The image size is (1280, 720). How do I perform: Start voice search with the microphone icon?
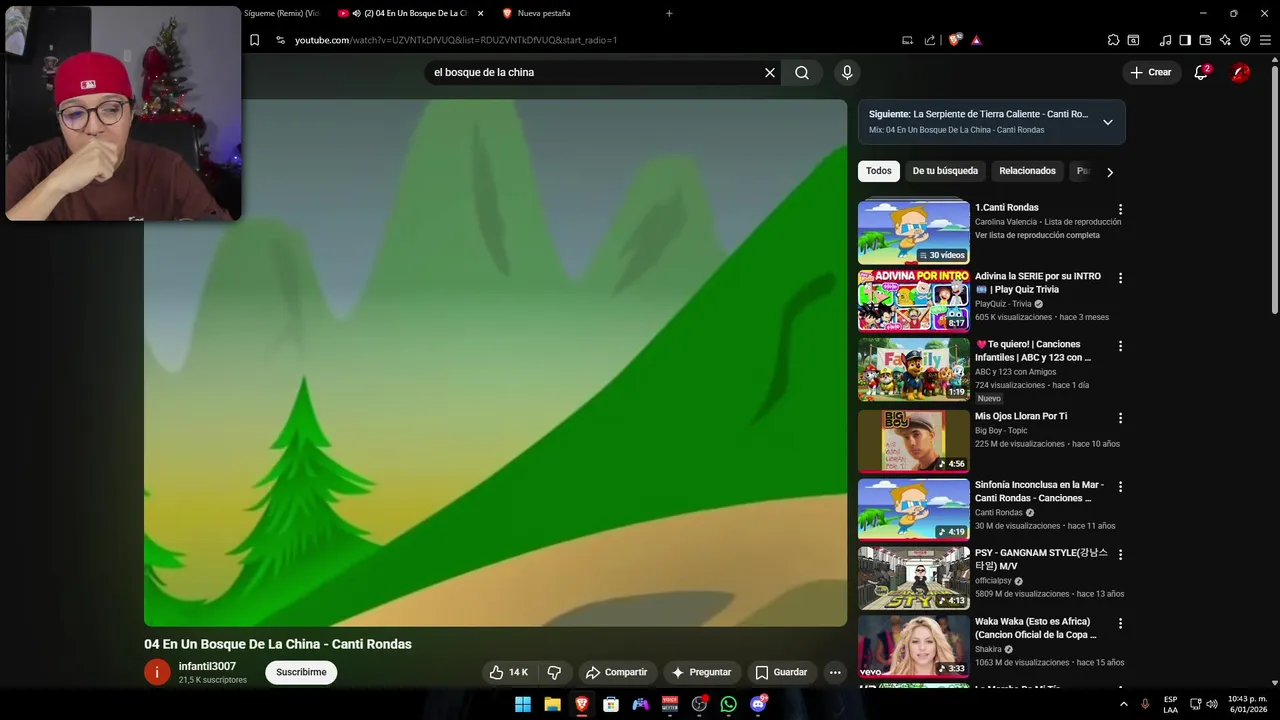[847, 72]
